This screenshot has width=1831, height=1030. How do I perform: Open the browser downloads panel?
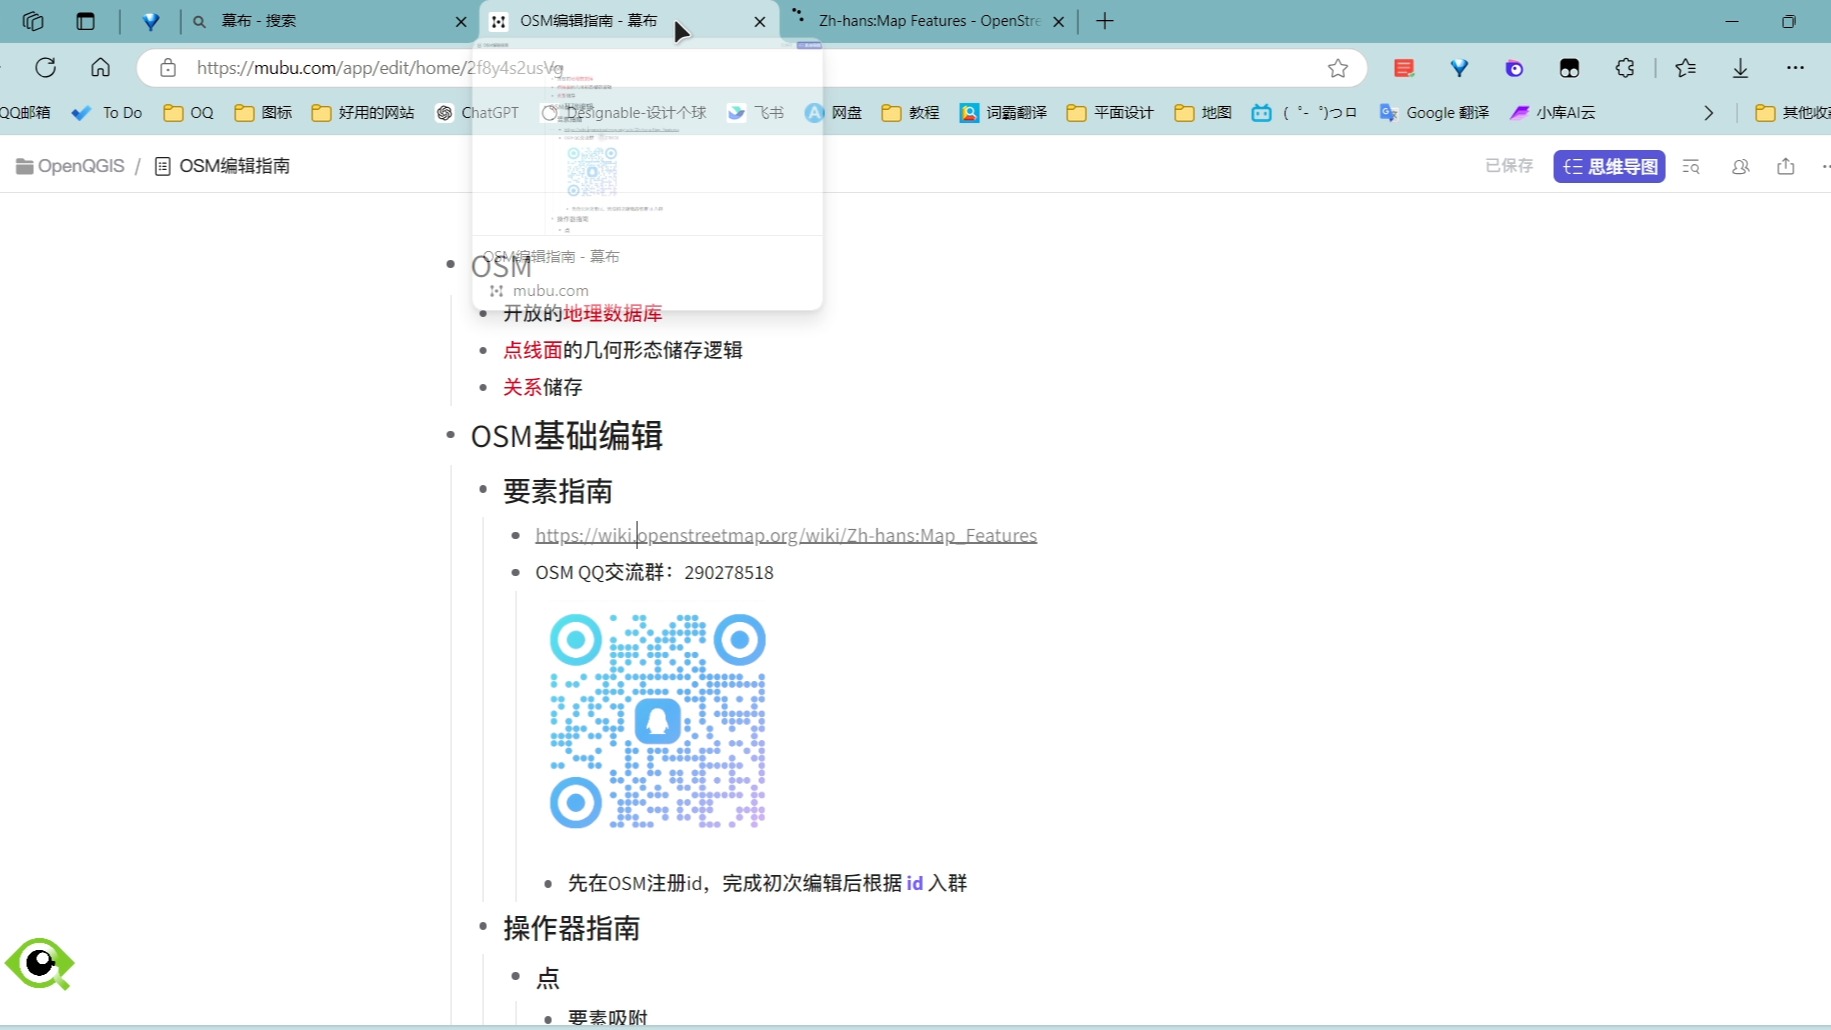[x=1741, y=68]
